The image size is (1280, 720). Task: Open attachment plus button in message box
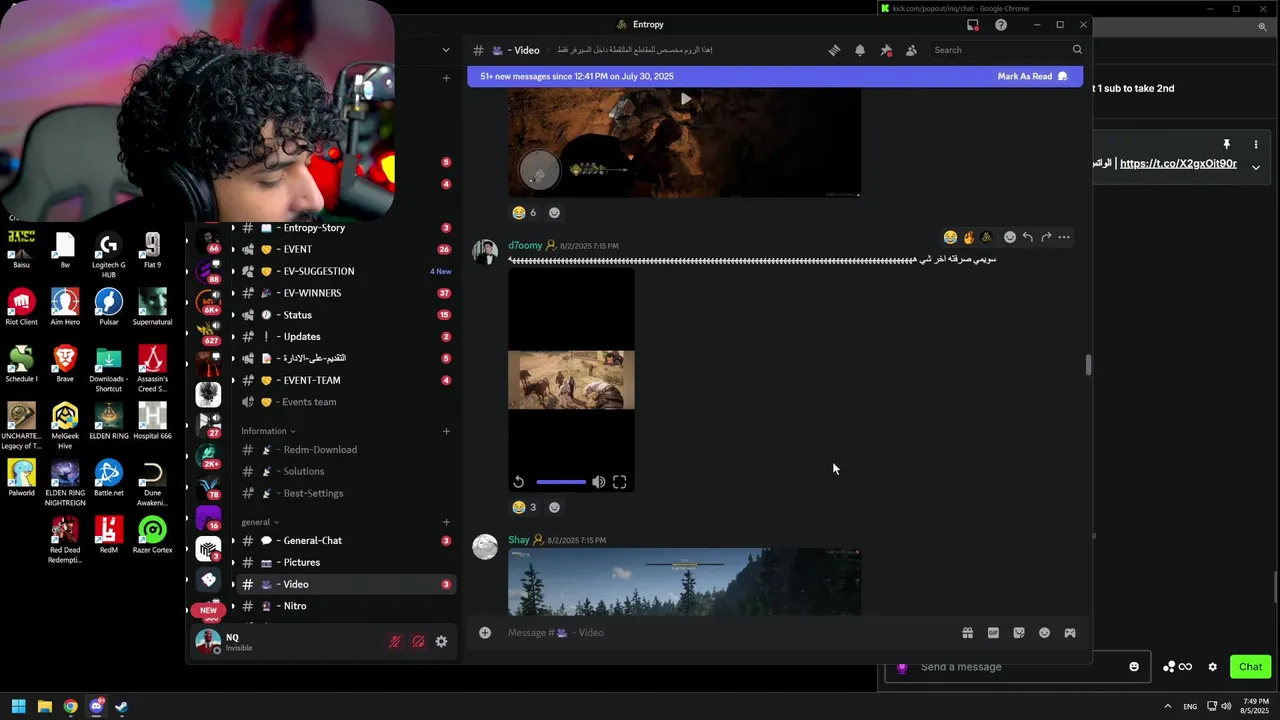pyautogui.click(x=485, y=632)
